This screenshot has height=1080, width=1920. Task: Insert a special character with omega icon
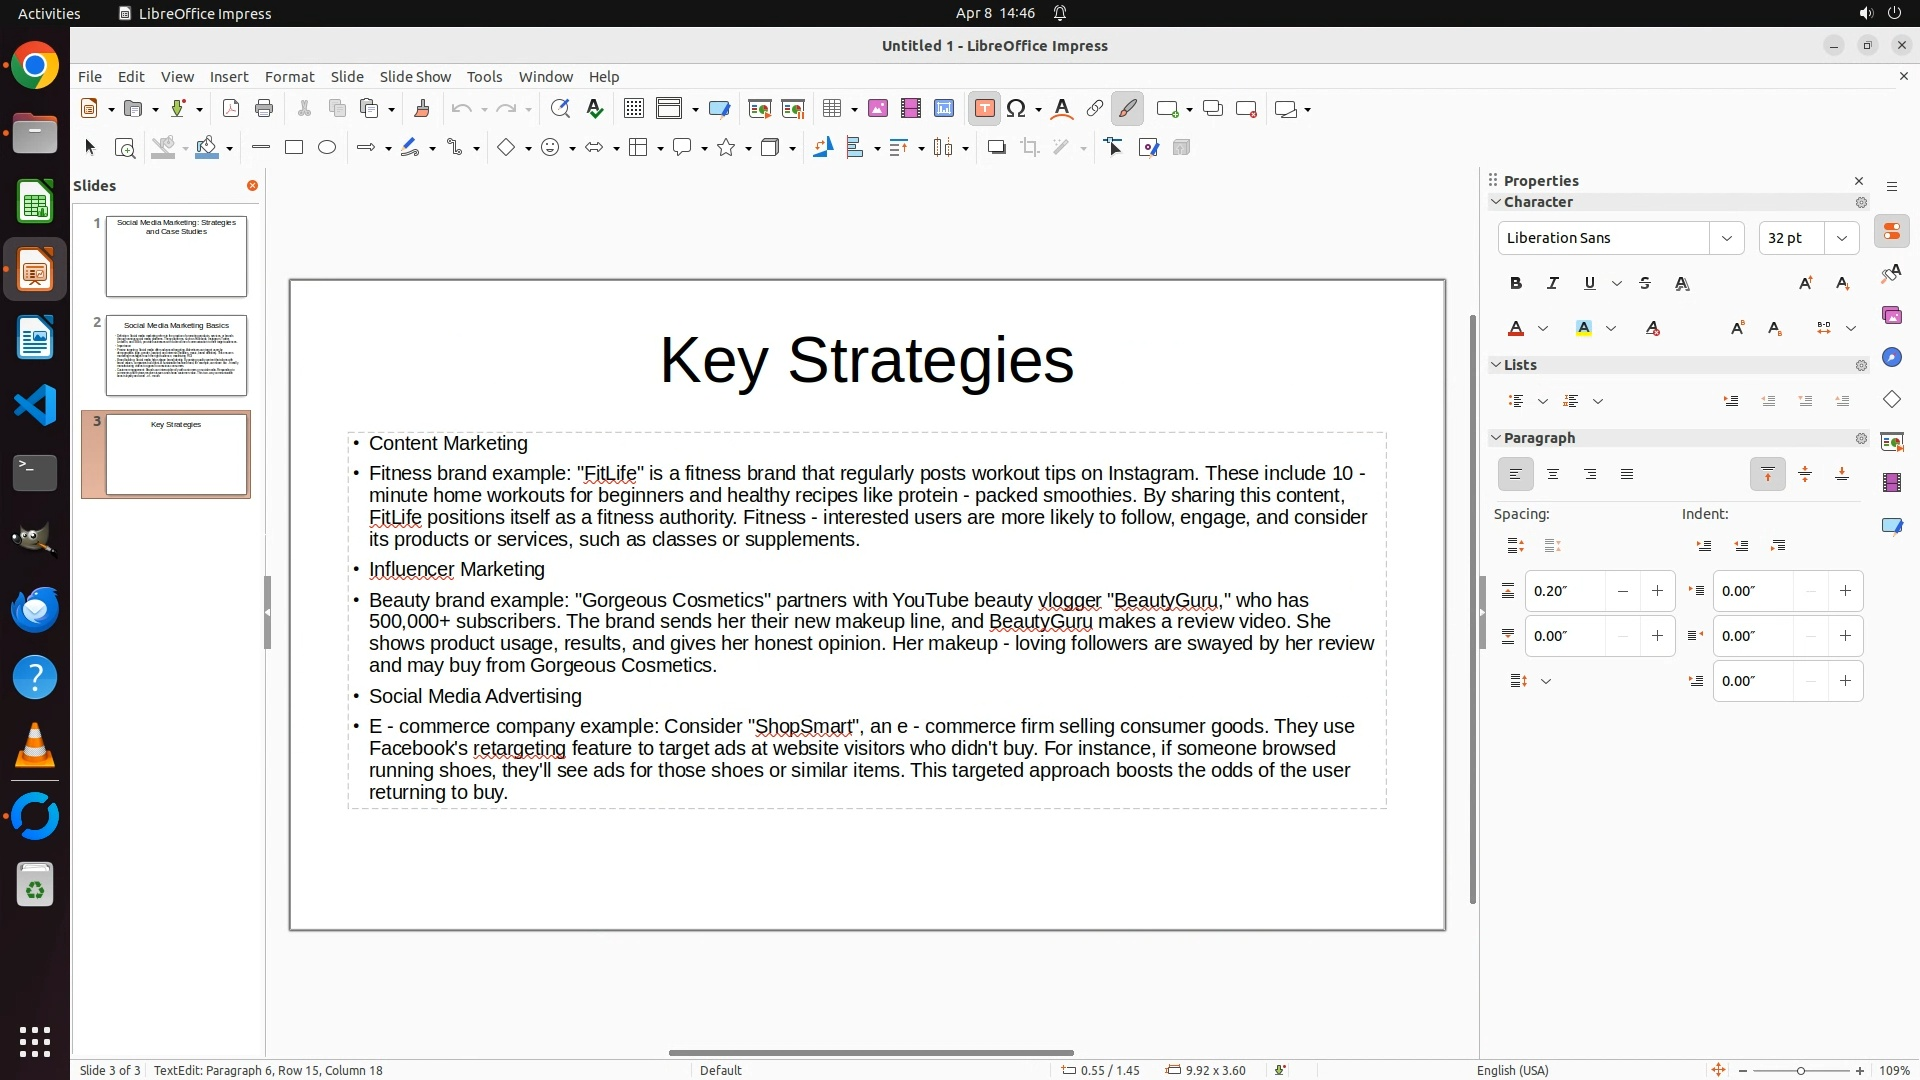[1016, 109]
